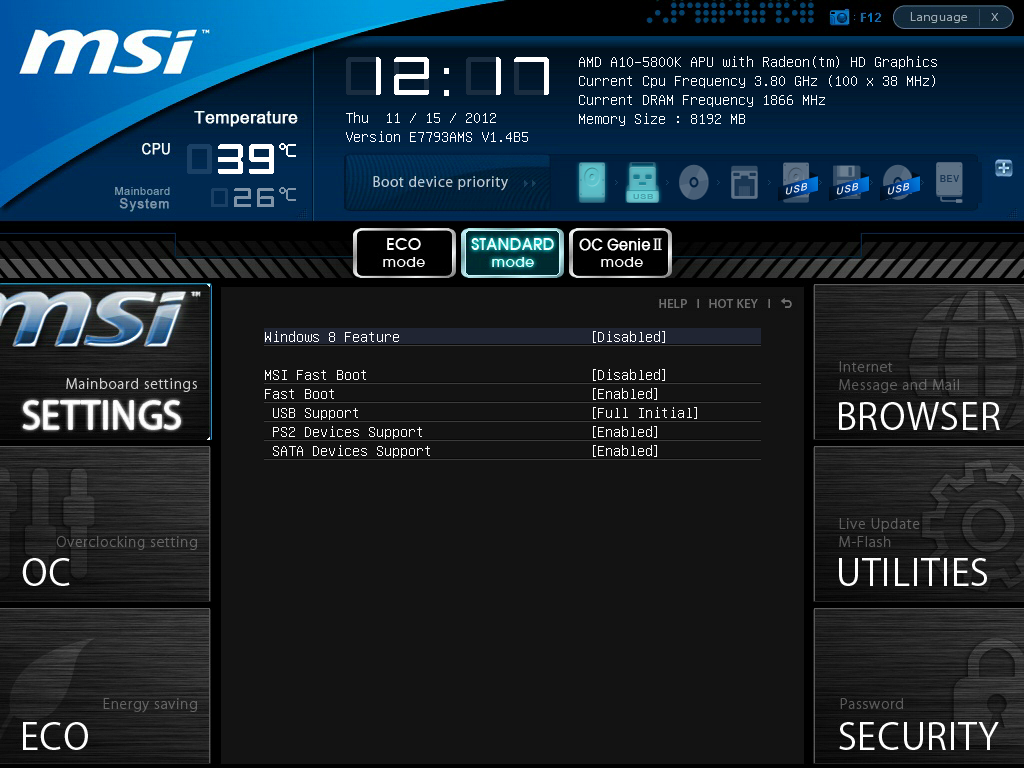This screenshot has width=1024, height=768.
Task: Select network LAN boot device icon
Action: tap(744, 182)
